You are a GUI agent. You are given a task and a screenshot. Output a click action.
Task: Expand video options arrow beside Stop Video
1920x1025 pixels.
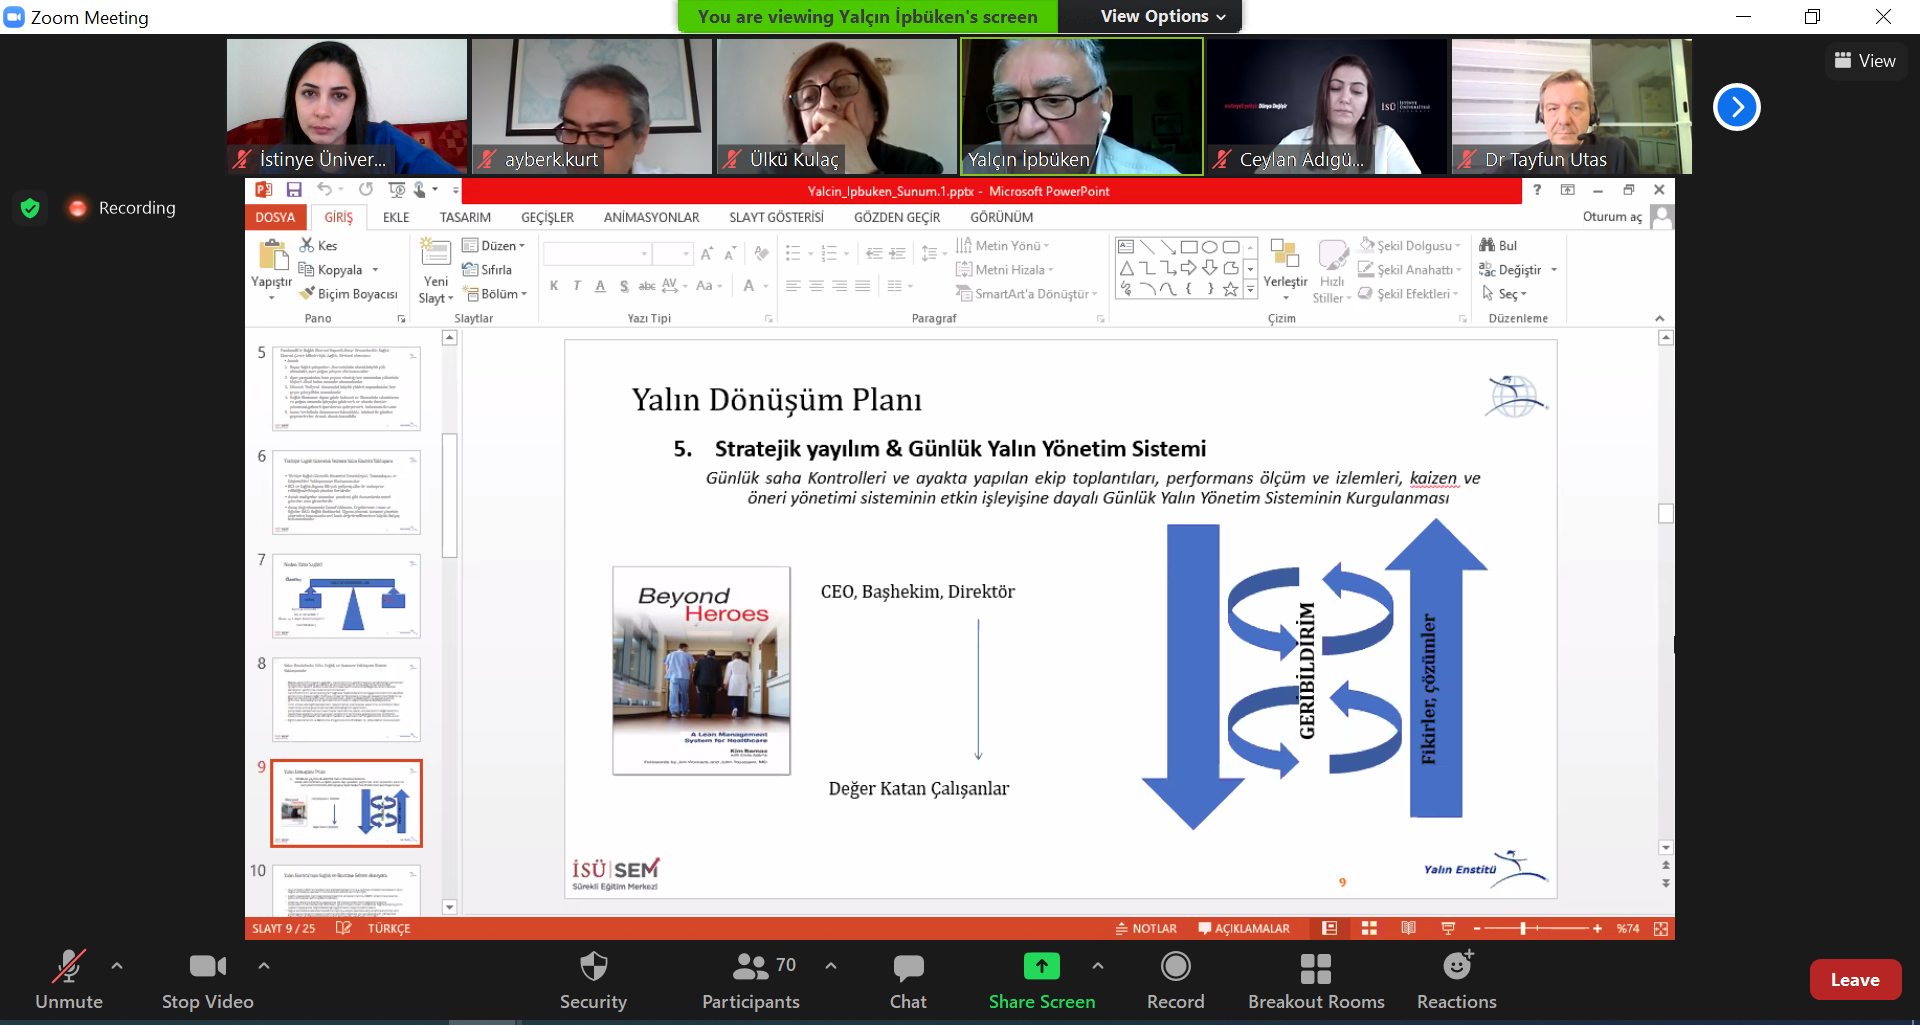[x=264, y=966]
